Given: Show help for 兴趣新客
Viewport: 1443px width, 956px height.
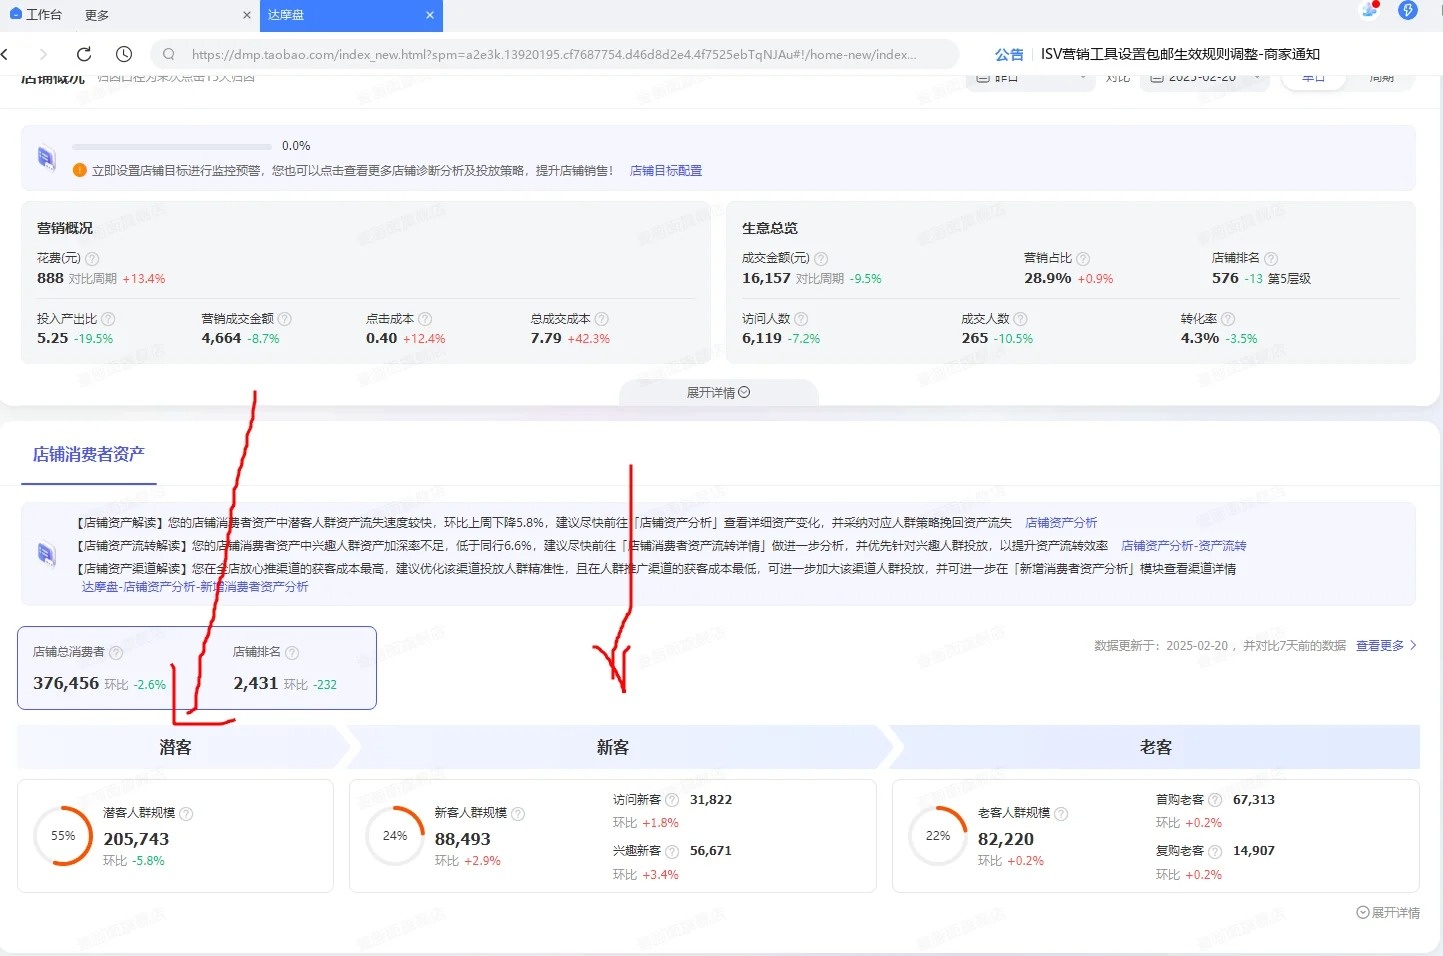Looking at the screenshot, I should point(672,851).
